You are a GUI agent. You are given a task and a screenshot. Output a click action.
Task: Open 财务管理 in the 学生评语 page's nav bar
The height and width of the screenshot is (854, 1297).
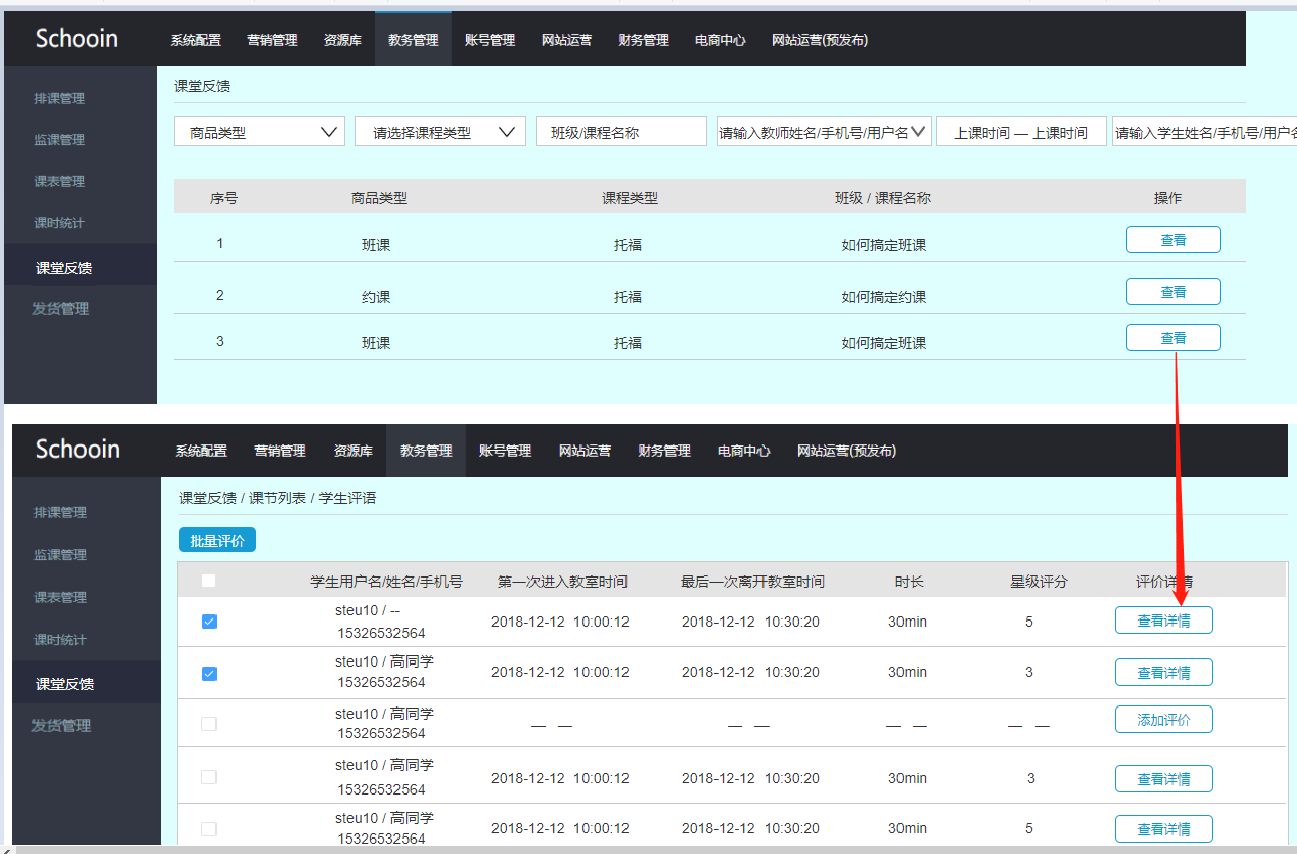pyautogui.click(x=664, y=451)
